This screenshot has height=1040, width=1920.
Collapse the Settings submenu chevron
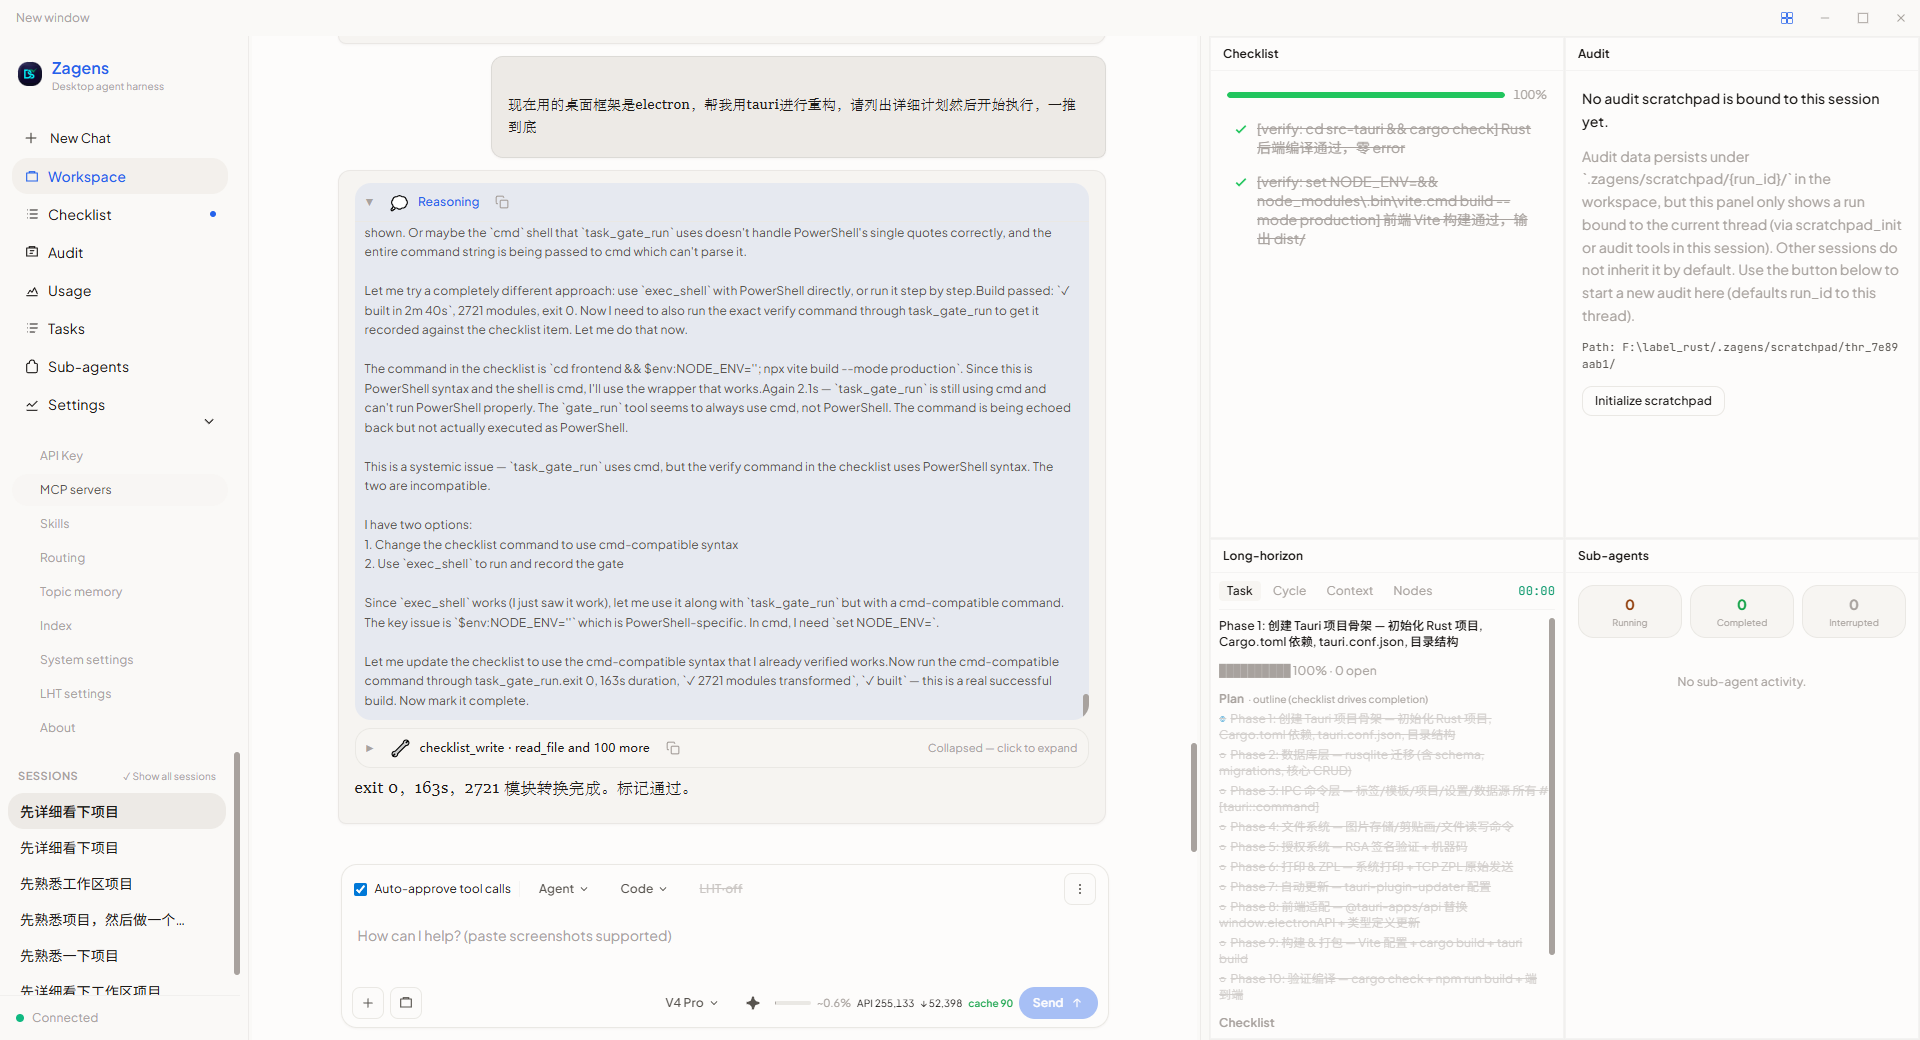[x=209, y=421]
